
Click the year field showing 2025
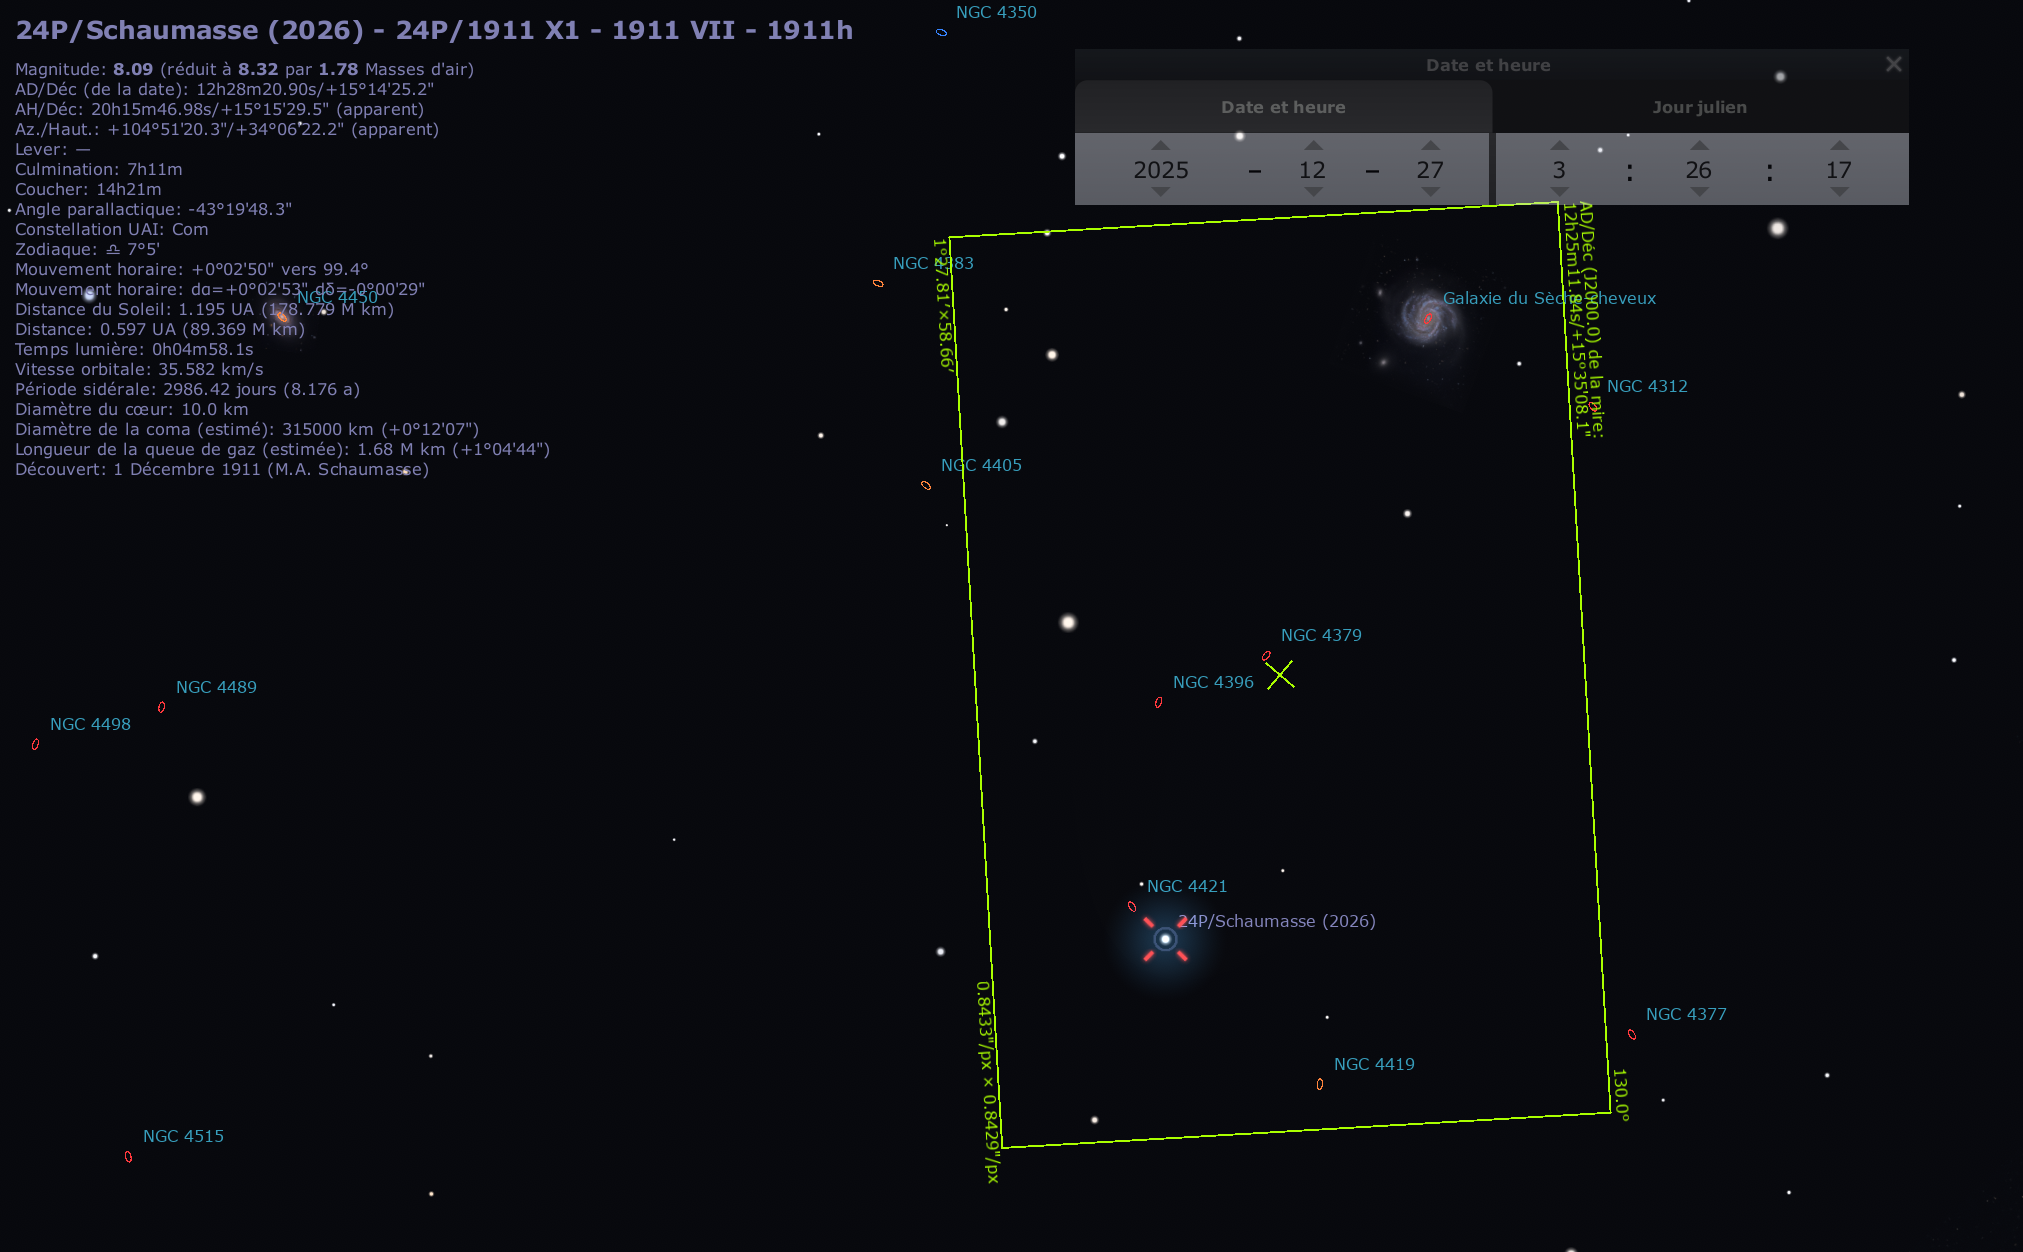[1160, 170]
